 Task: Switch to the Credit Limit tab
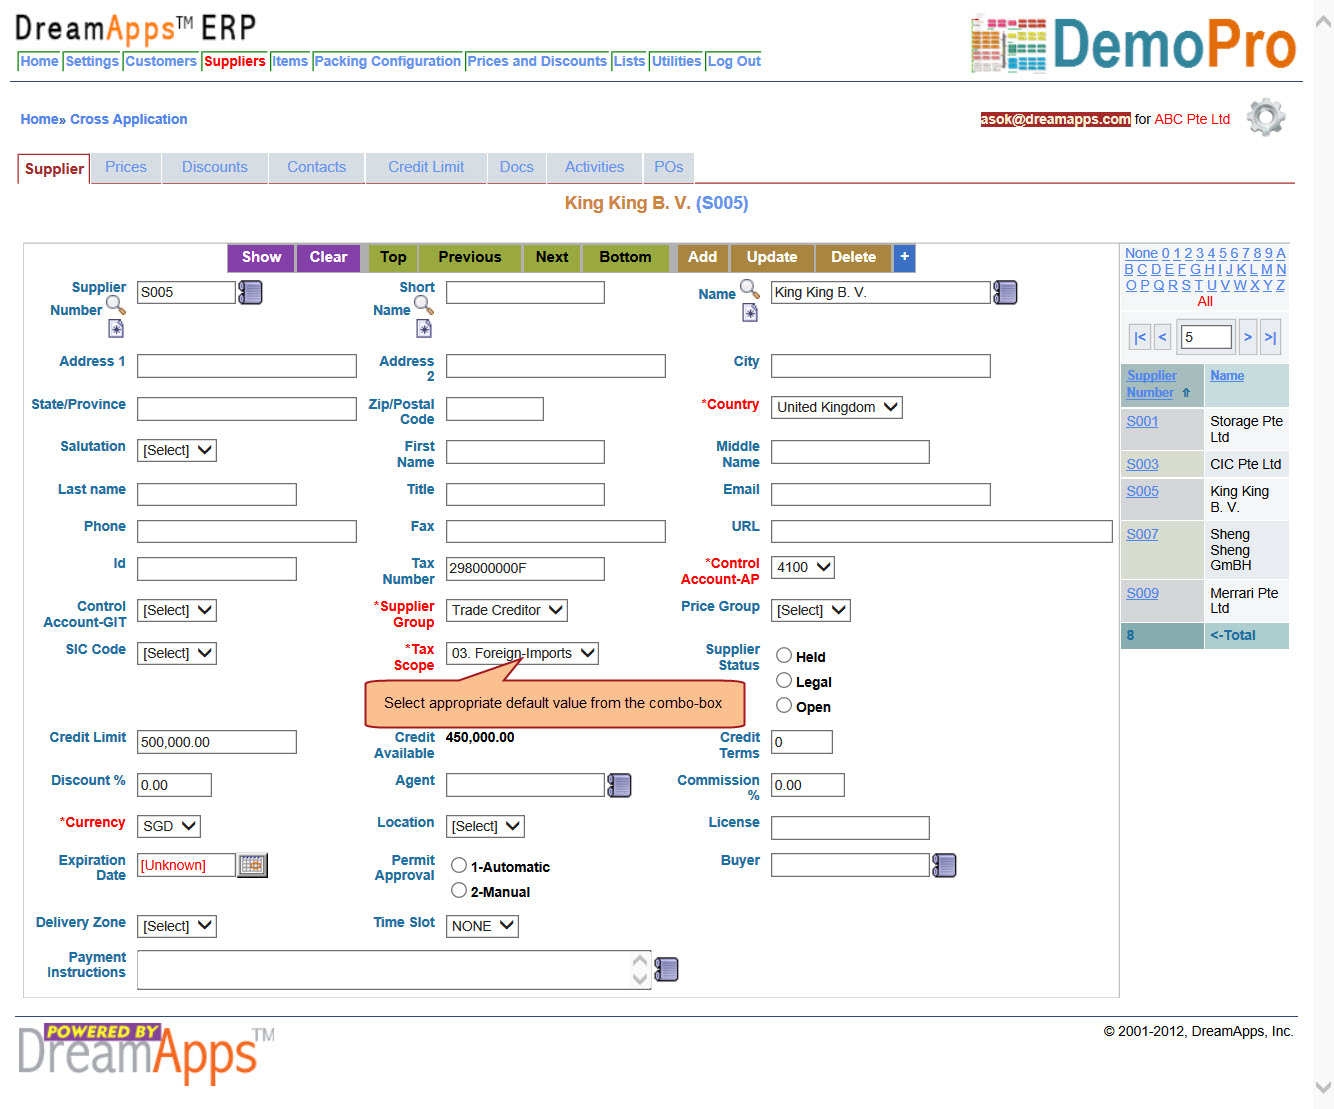[426, 168]
